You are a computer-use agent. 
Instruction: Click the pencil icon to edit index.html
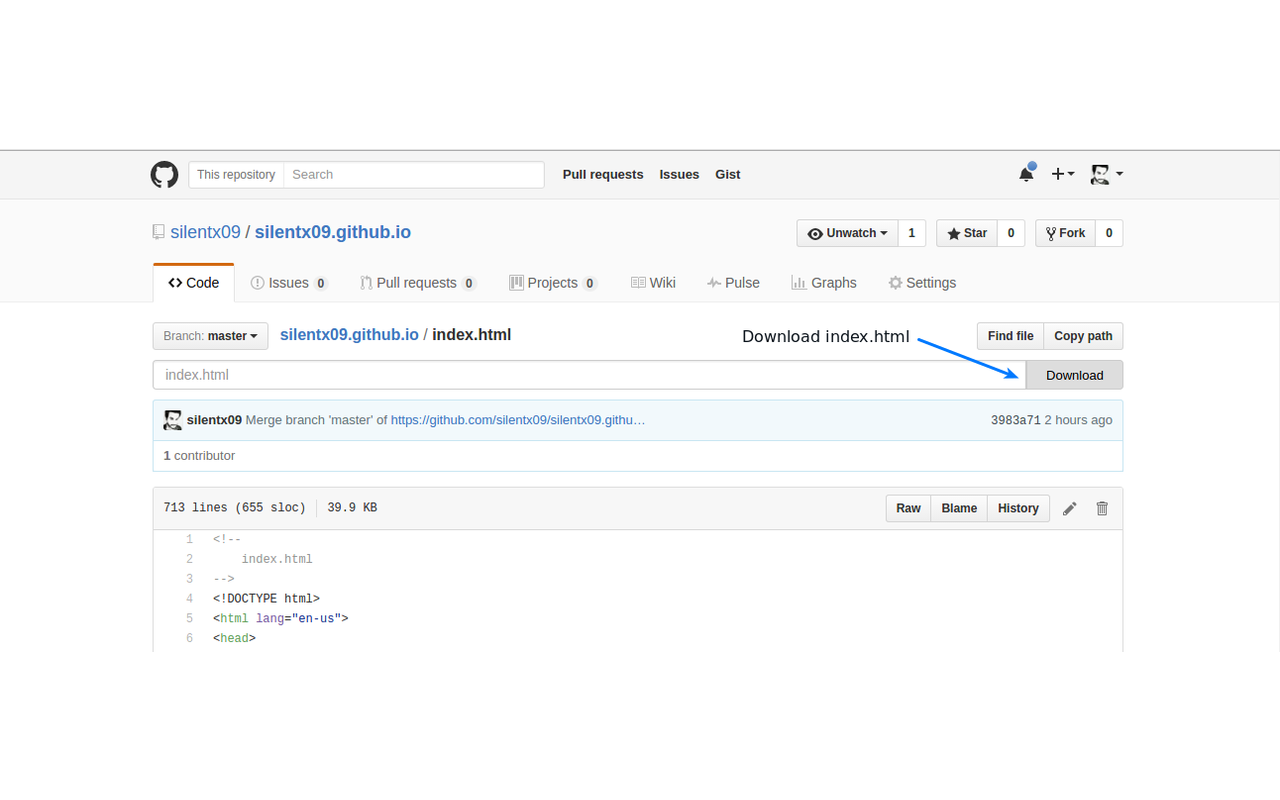tap(1069, 508)
